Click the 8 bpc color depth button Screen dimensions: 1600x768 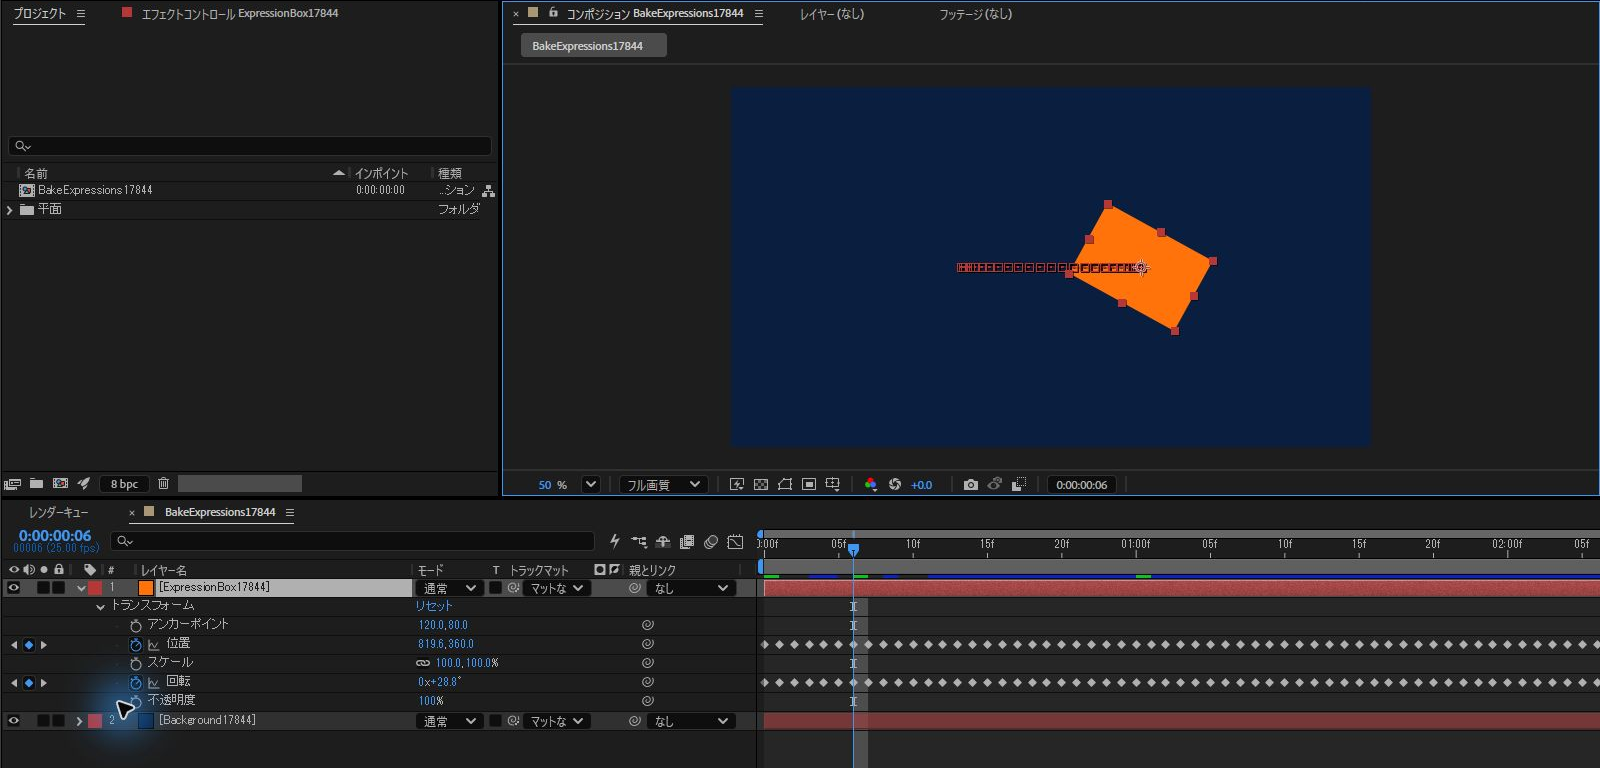(124, 484)
